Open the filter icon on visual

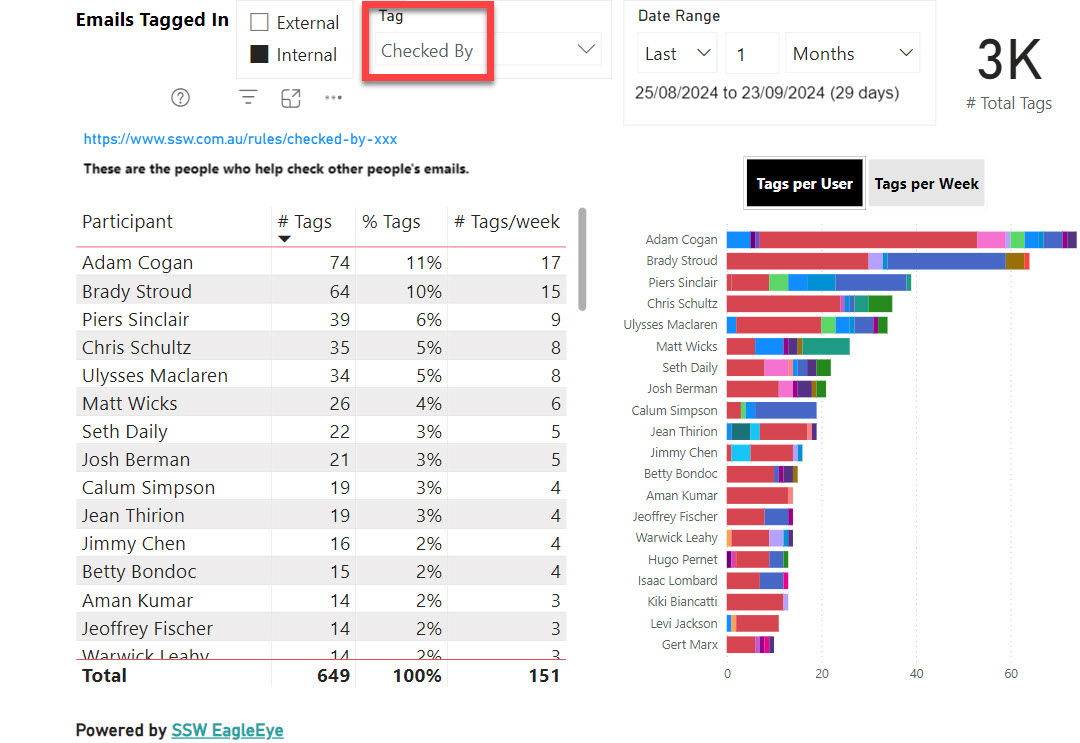248,97
